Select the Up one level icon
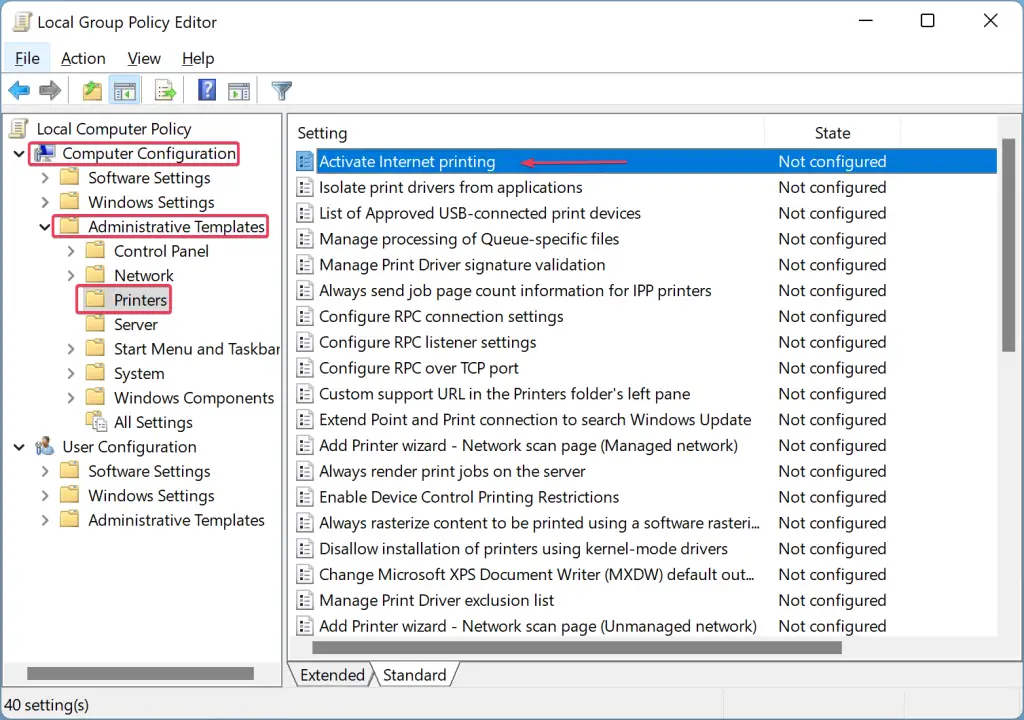 [91, 90]
